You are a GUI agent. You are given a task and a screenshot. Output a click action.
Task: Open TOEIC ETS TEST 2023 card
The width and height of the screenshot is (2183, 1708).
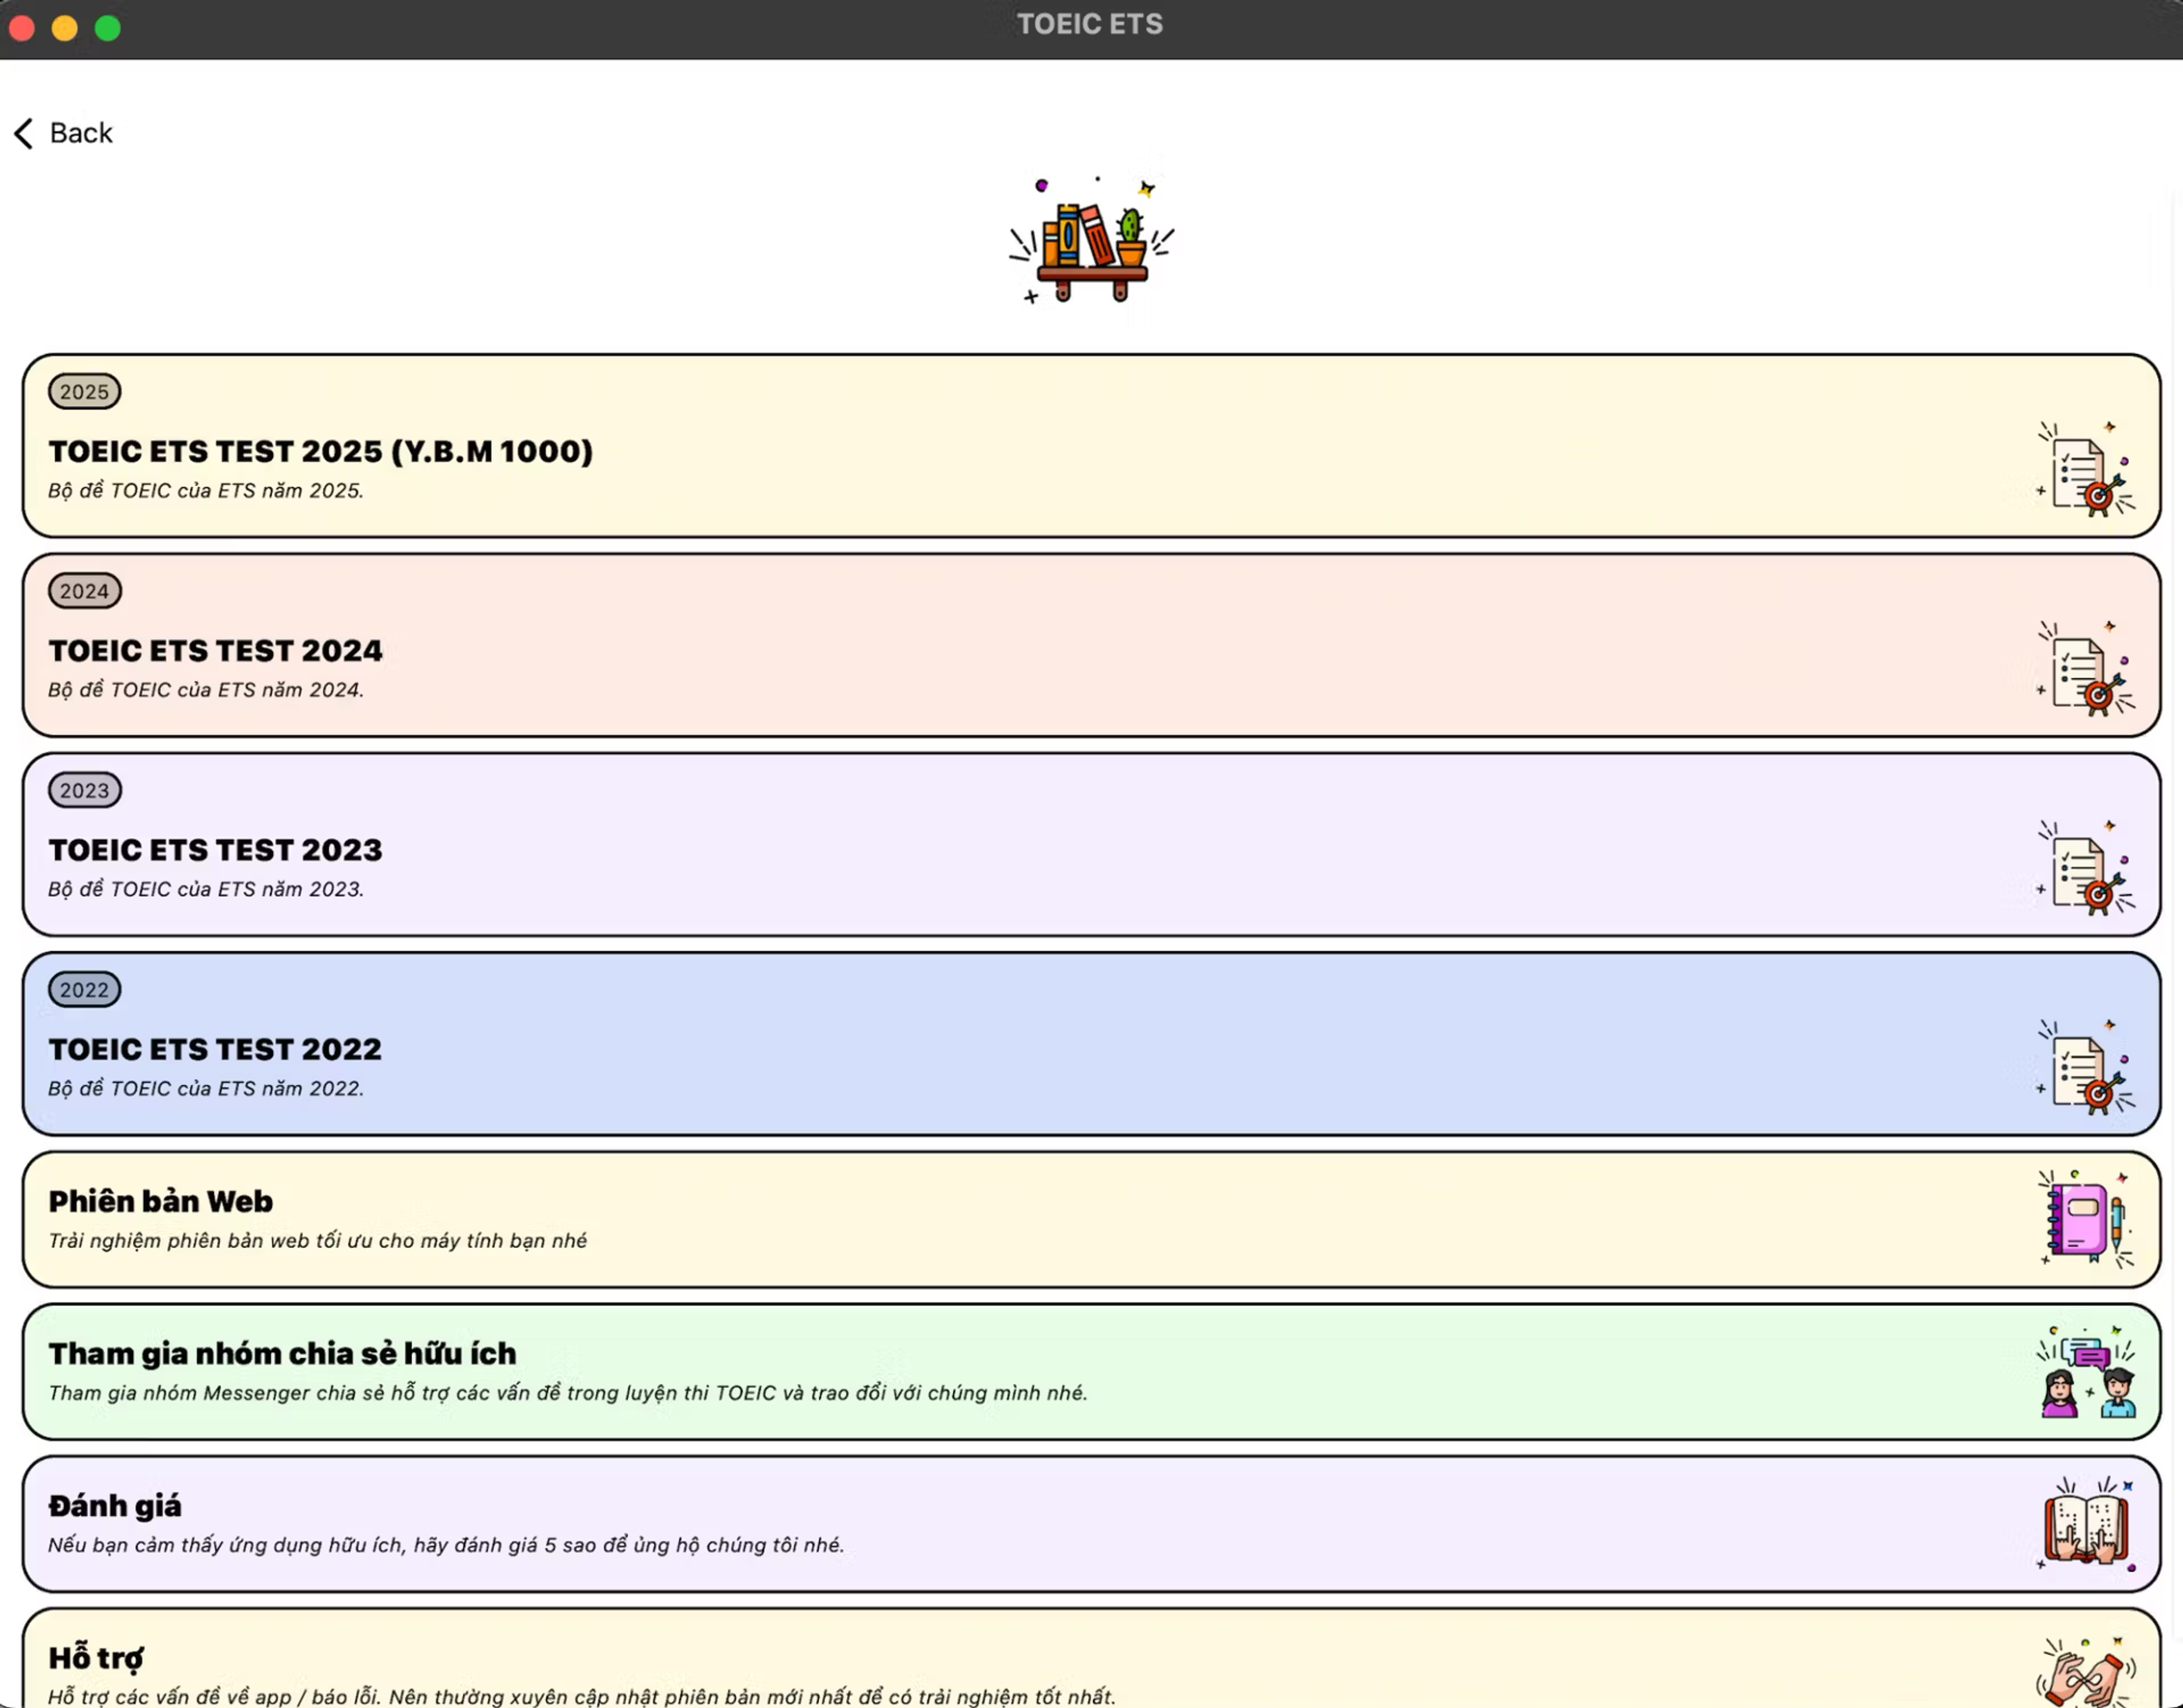pyautogui.click(x=1091, y=845)
